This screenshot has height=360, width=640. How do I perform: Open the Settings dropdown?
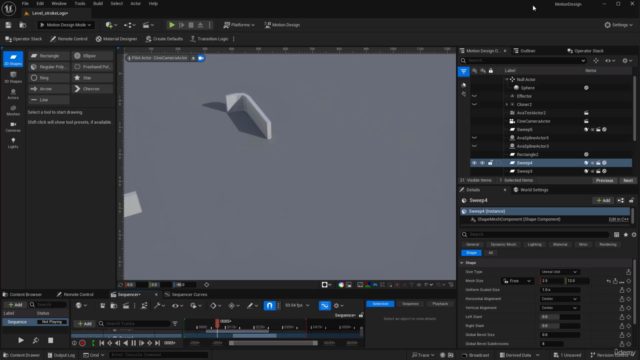(619, 25)
